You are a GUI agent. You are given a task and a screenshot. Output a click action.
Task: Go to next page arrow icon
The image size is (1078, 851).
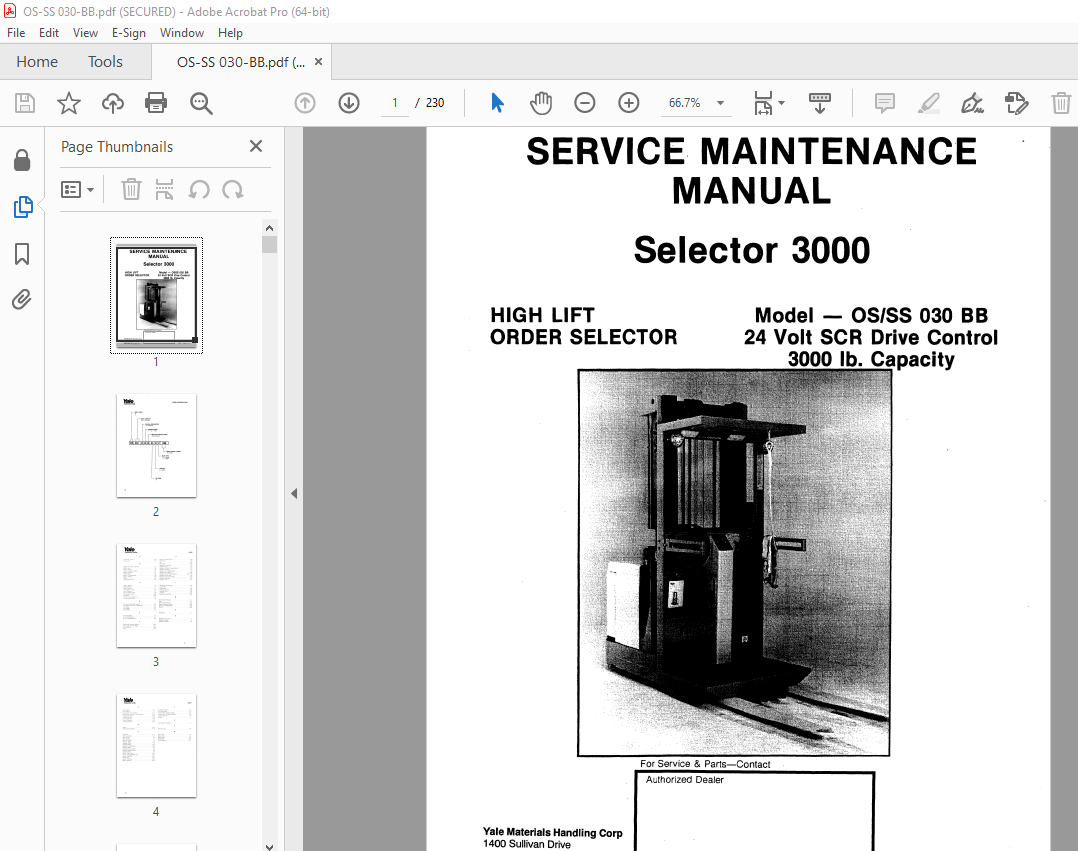pos(349,103)
